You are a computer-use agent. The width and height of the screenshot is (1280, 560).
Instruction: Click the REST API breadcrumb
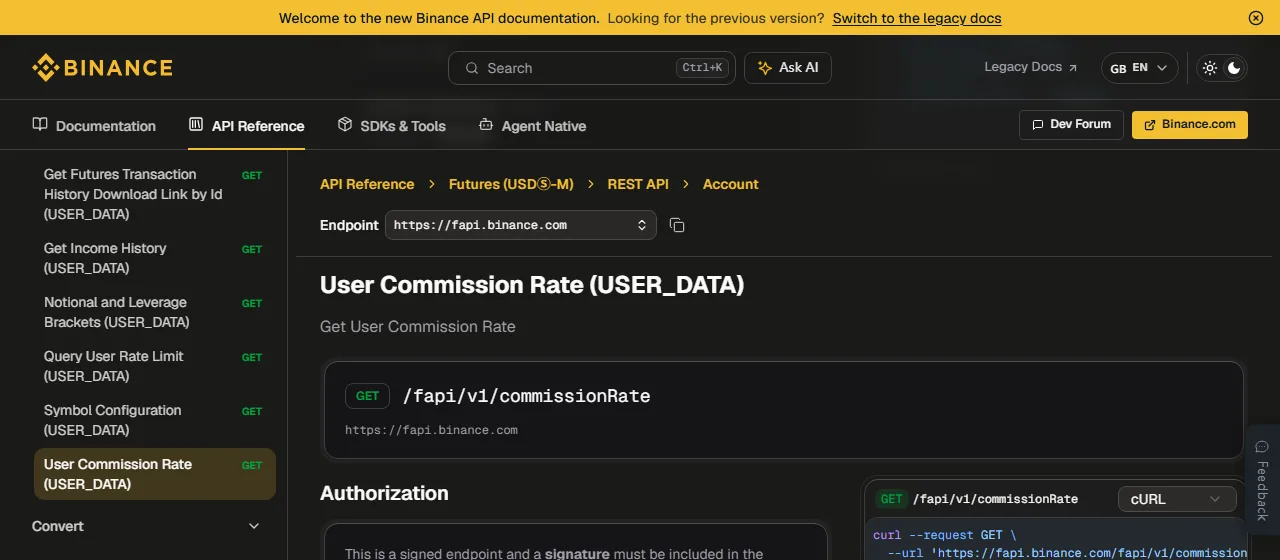pos(638,184)
